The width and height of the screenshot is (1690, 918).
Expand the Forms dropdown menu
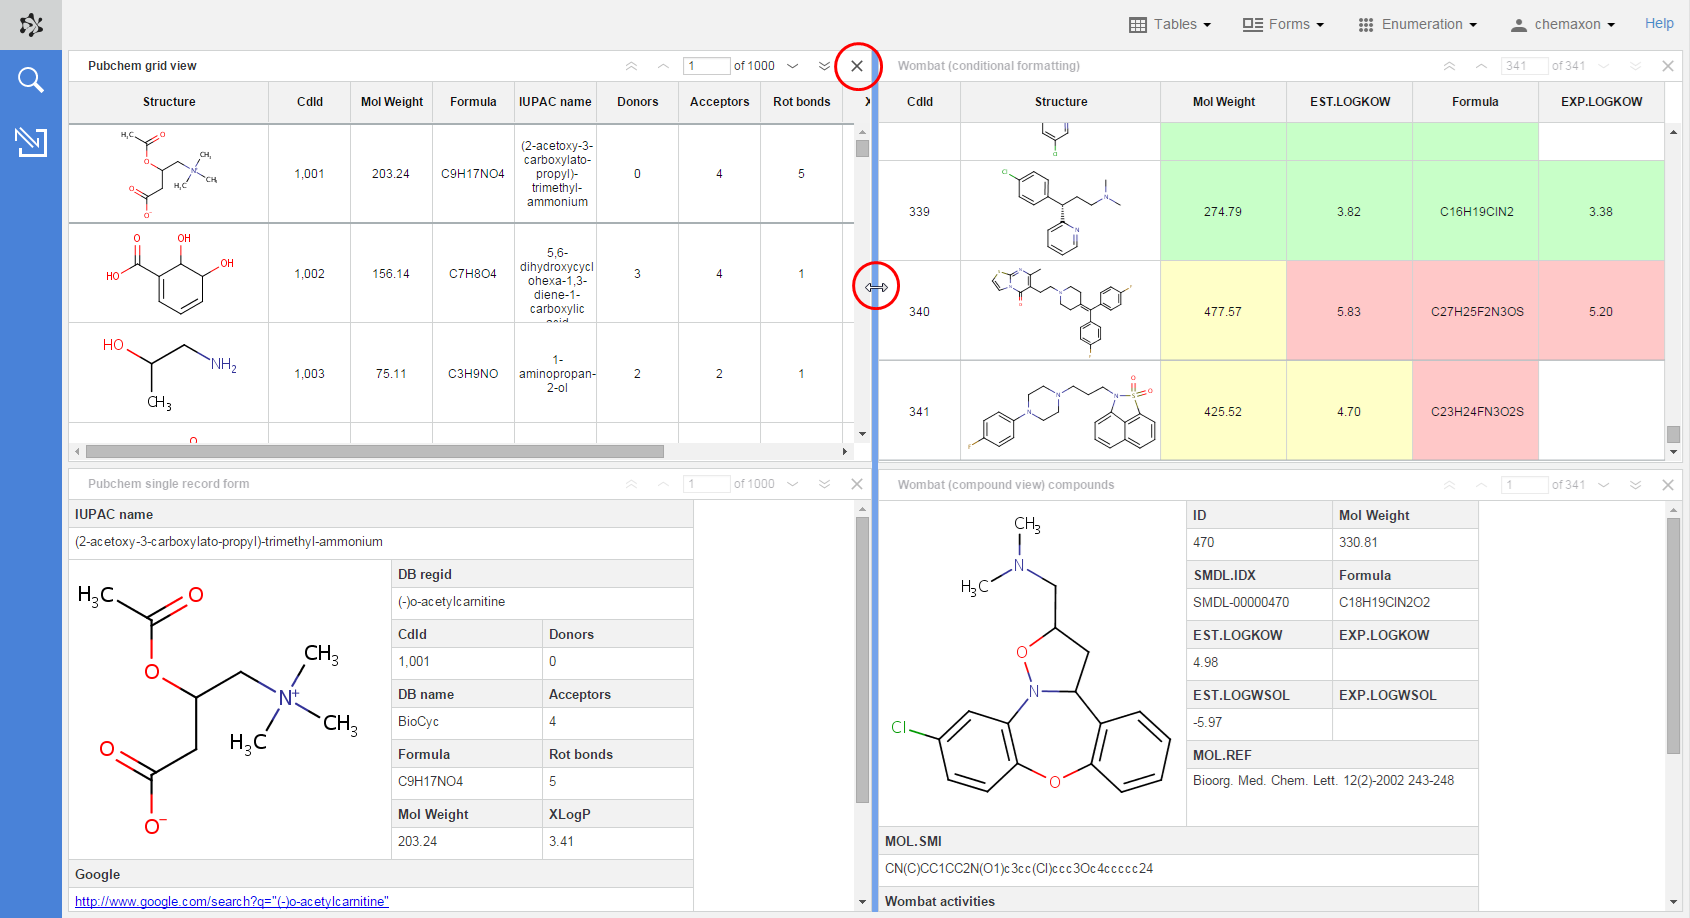(1283, 24)
